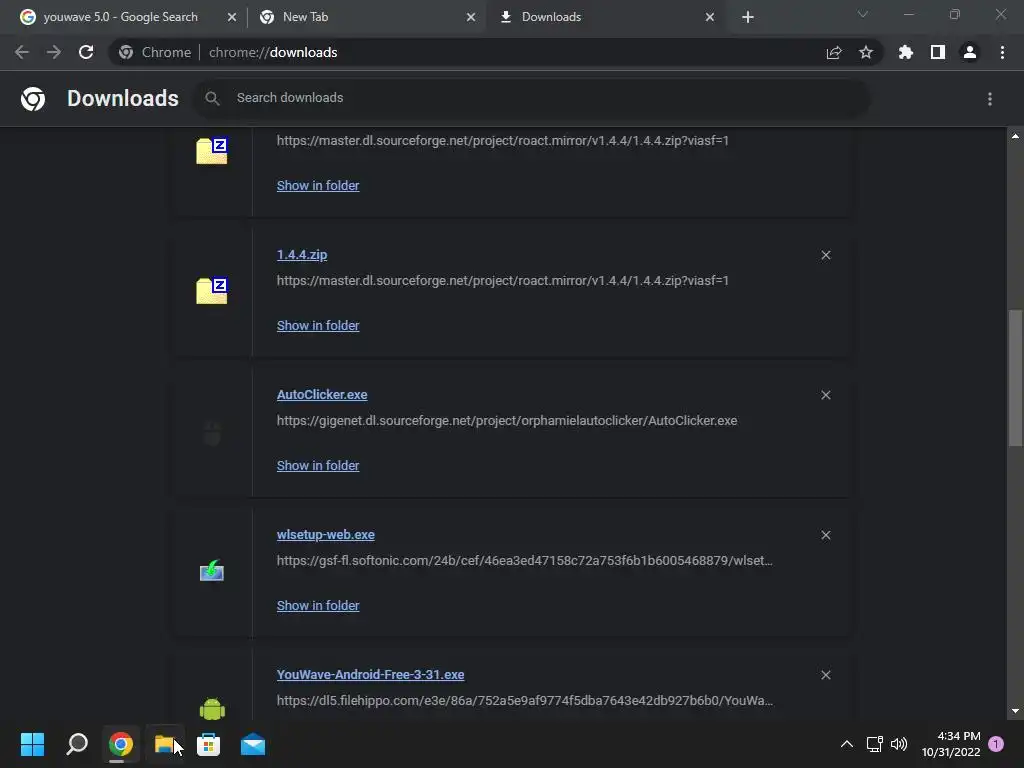Open the AutoClicker.exe file link

322,394
